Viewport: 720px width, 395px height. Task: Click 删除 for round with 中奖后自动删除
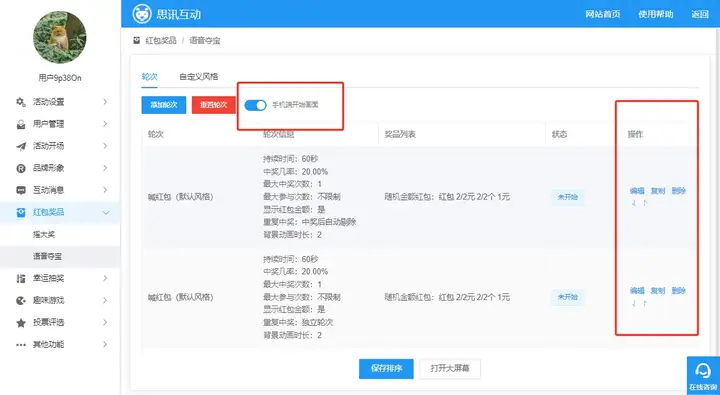pyautogui.click(x=678, y=191)
